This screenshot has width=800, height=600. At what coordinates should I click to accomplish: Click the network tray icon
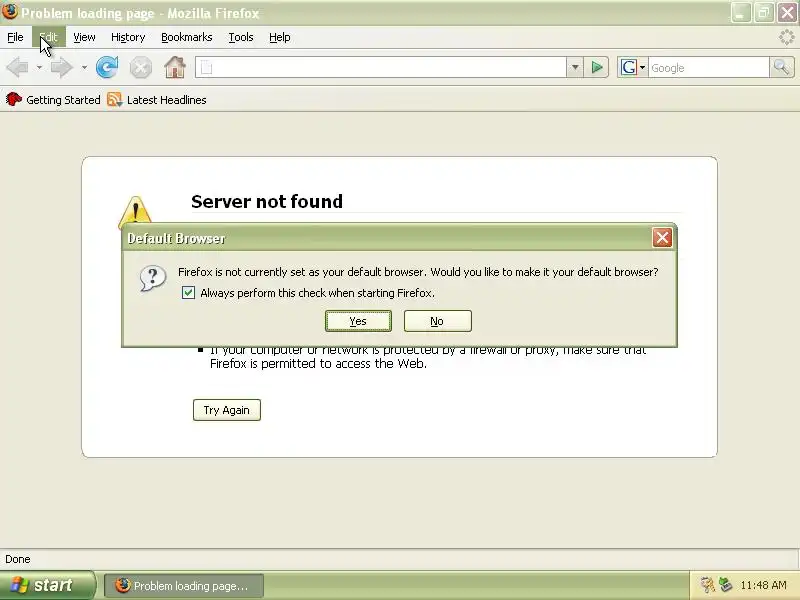click(x=725, y=585)
